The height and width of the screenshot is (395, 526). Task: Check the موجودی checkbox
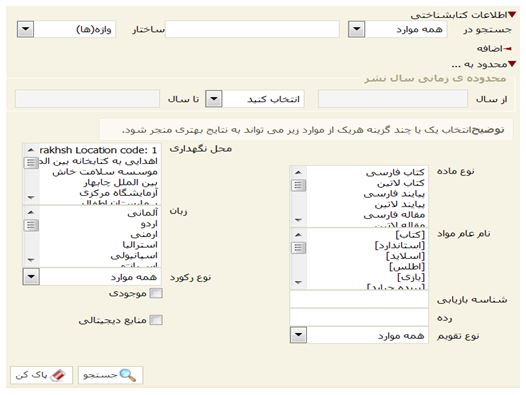pos(156,293)
